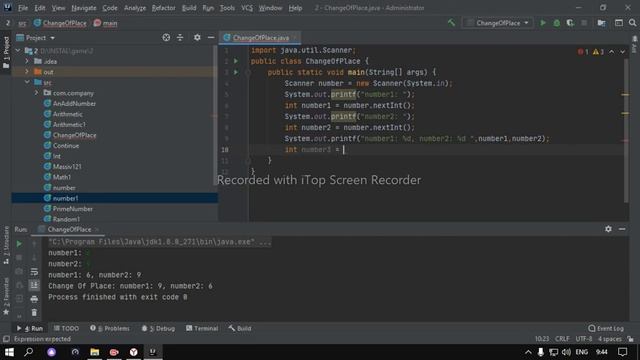Open ENG language indicator in taskbar

point(581,352)
